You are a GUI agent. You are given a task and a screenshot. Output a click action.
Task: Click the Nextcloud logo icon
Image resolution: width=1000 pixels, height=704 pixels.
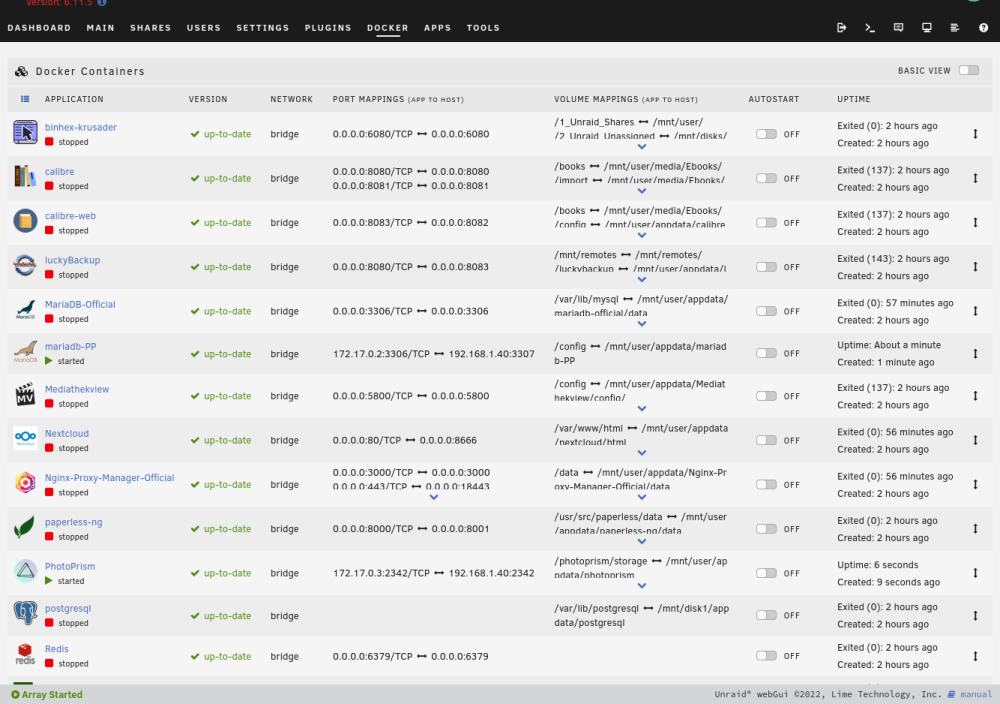[26, 439]
